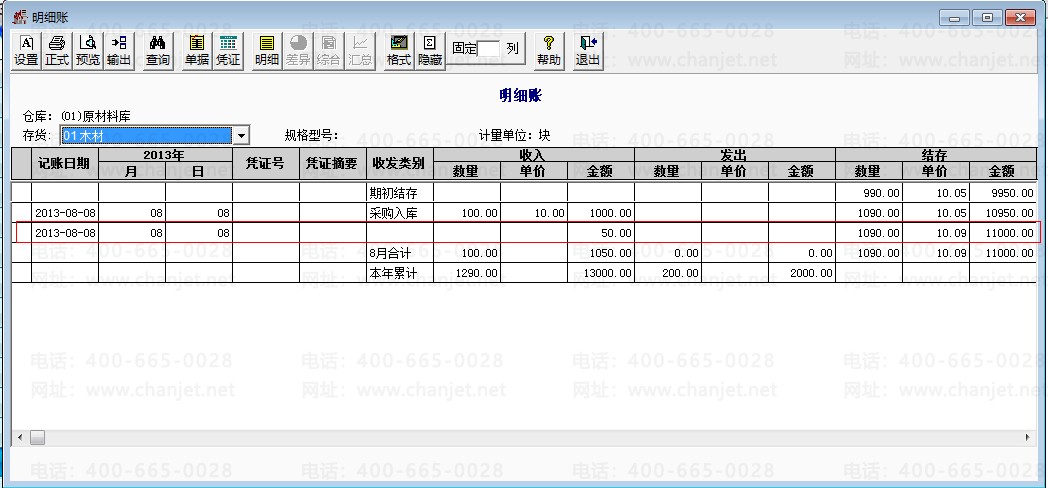Close the 明细账 window
This screenshot has height=488, width=1048.
click(1020, 18)
